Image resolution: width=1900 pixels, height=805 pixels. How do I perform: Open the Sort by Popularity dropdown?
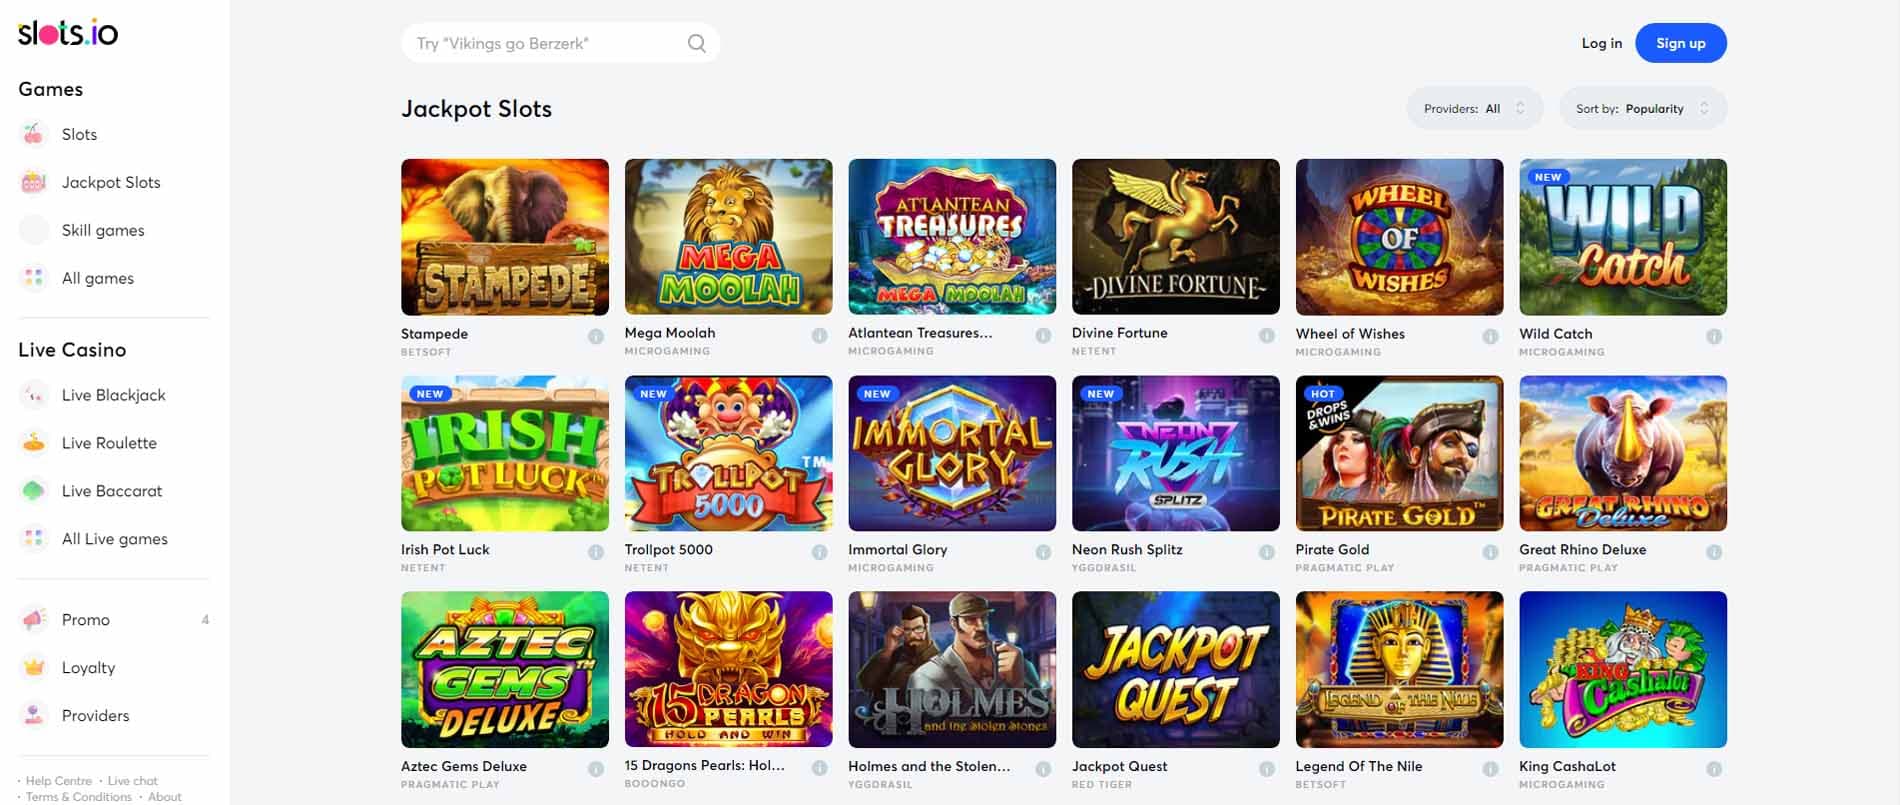(x=1642, y=109)
